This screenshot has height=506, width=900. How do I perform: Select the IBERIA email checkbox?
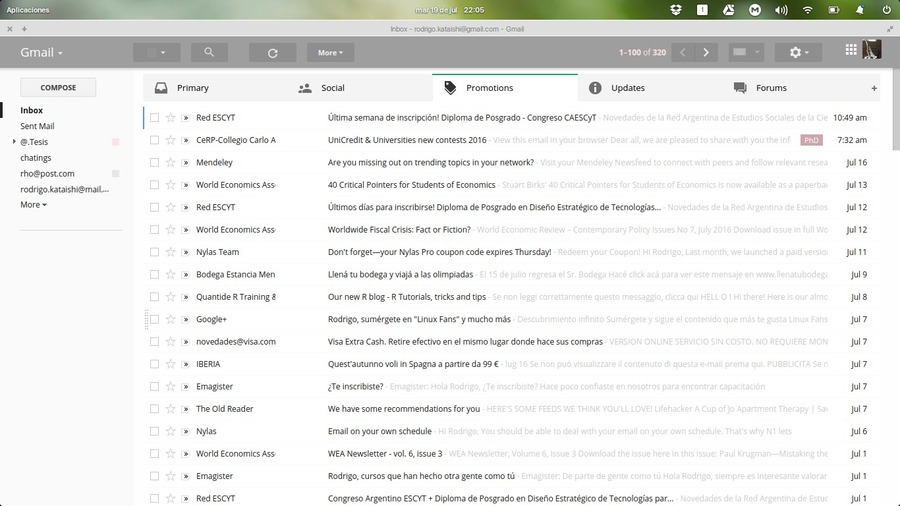154,364
